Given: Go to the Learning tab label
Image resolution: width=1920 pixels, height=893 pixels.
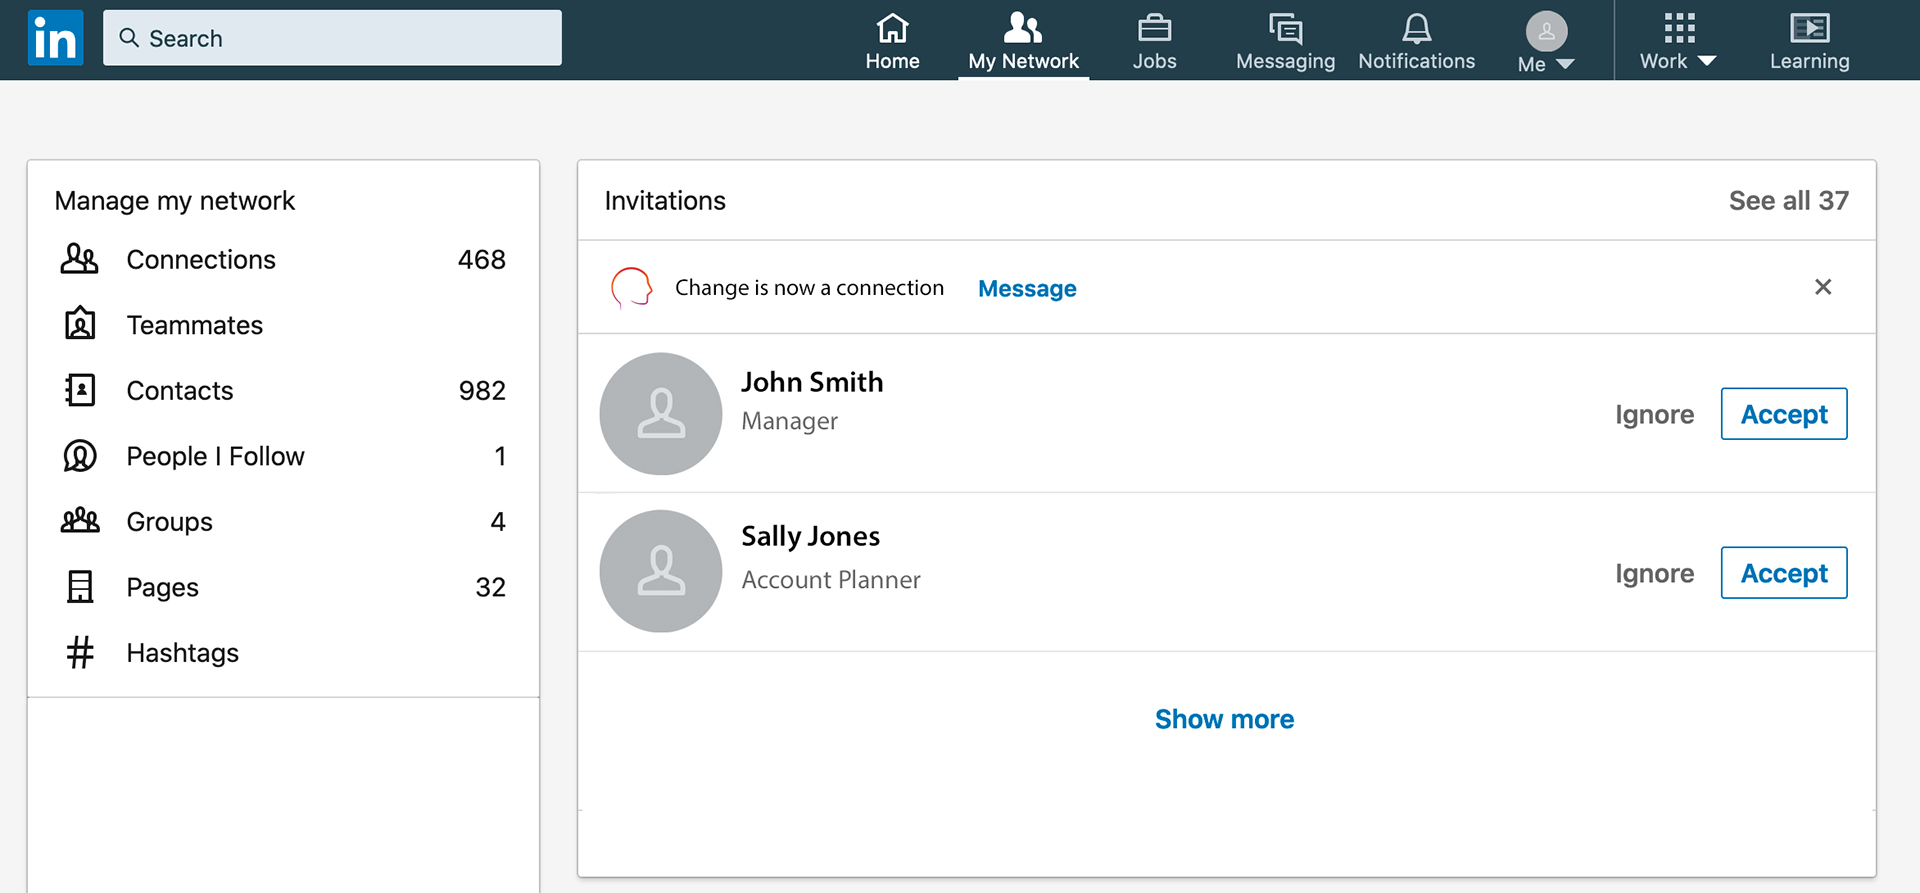Looking at the screenshot, I should tap(1809, 61).
